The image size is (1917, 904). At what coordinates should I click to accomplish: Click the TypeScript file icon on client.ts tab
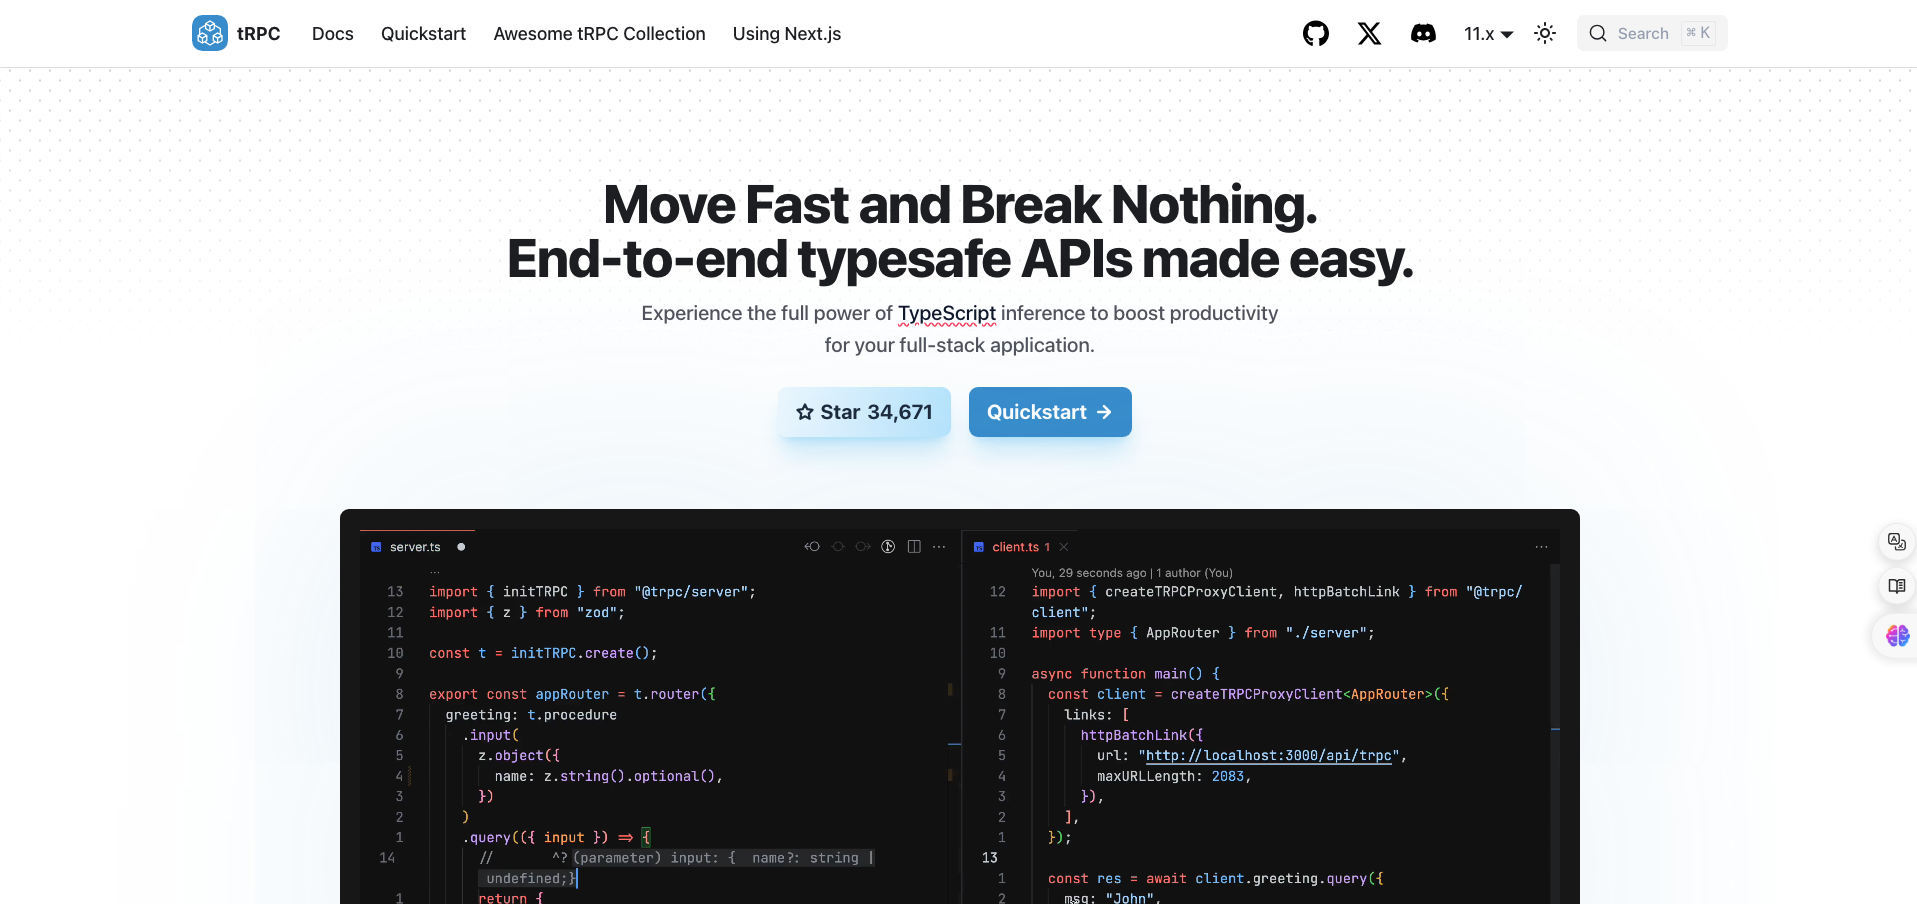tap(979, 547)
